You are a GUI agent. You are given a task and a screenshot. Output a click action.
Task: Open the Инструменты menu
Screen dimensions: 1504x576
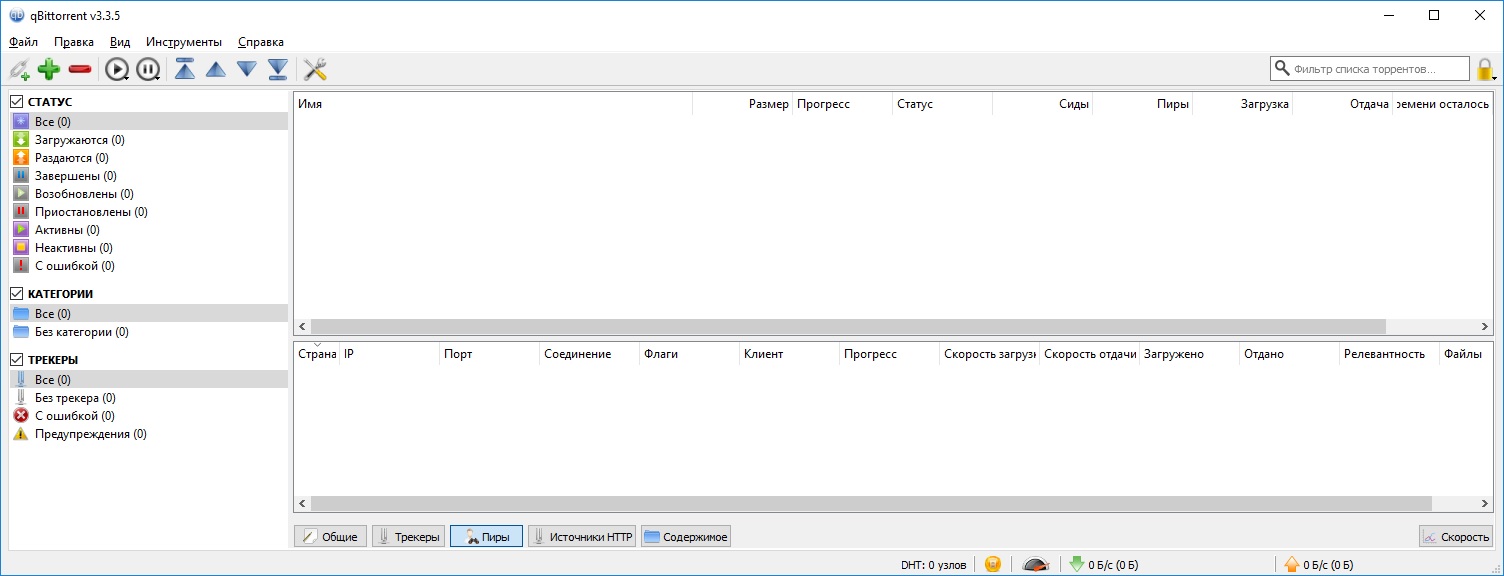coord(184,42)
